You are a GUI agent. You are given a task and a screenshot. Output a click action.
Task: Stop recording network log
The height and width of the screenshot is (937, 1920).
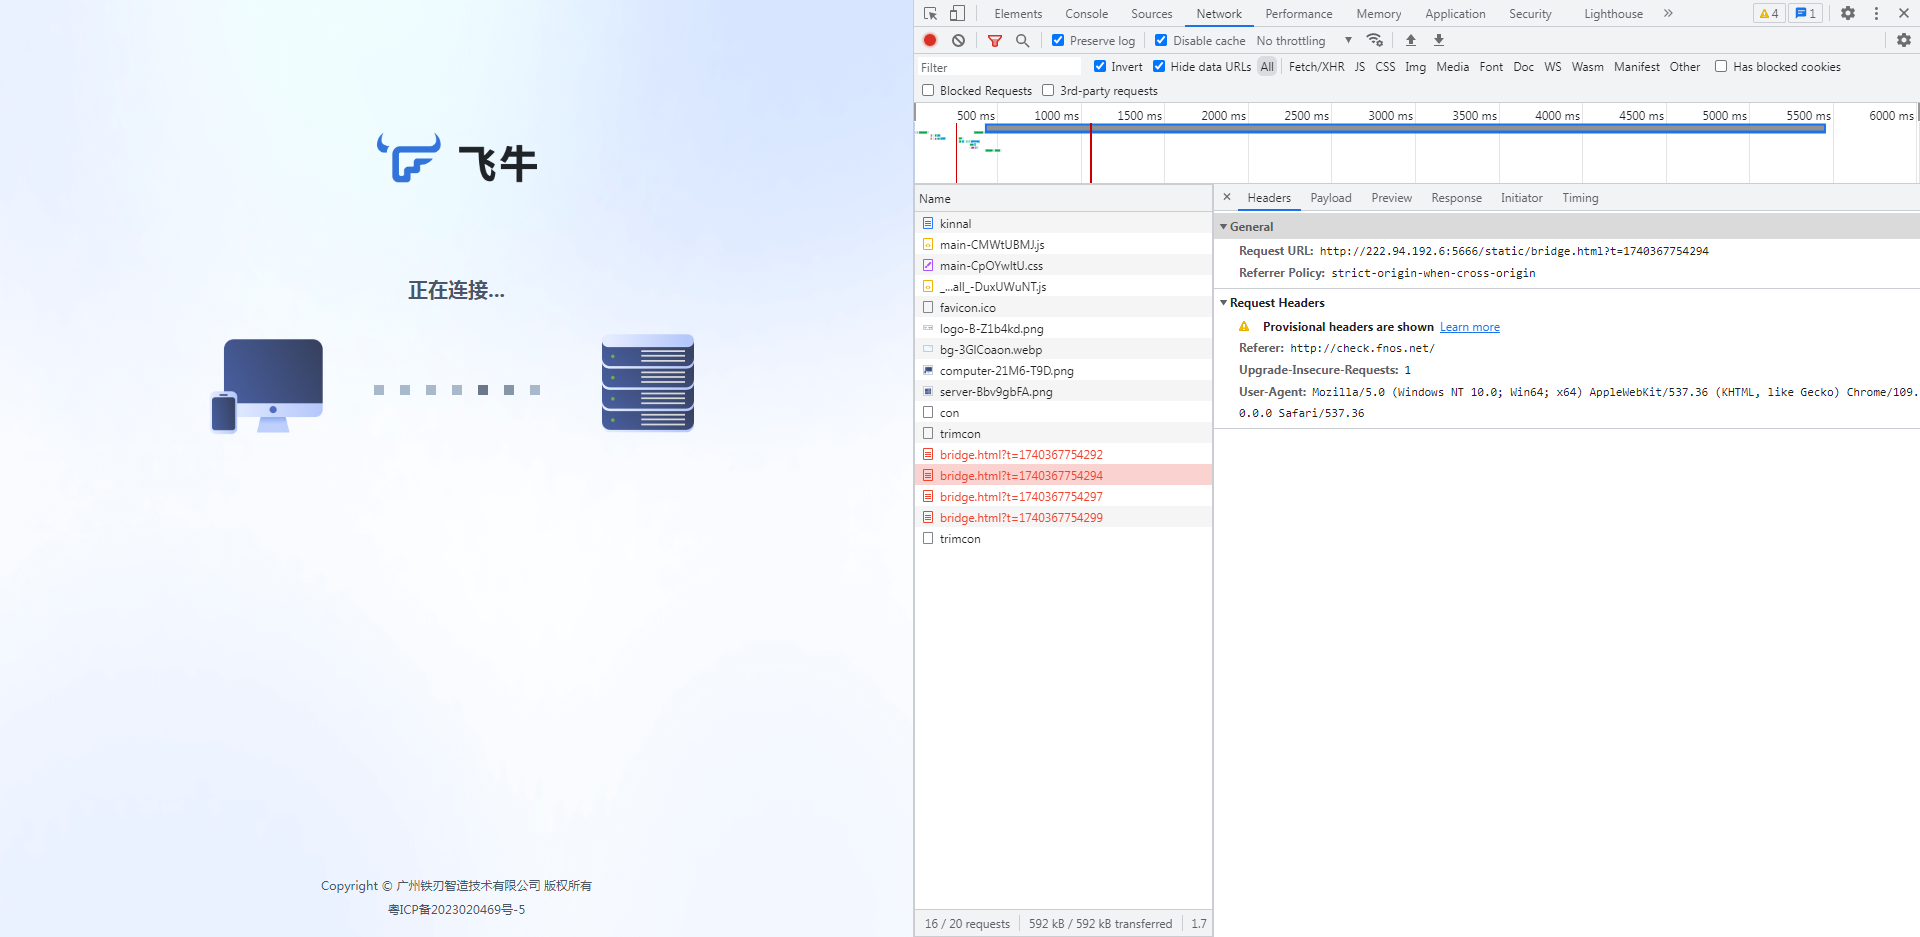tap(930, 40)
